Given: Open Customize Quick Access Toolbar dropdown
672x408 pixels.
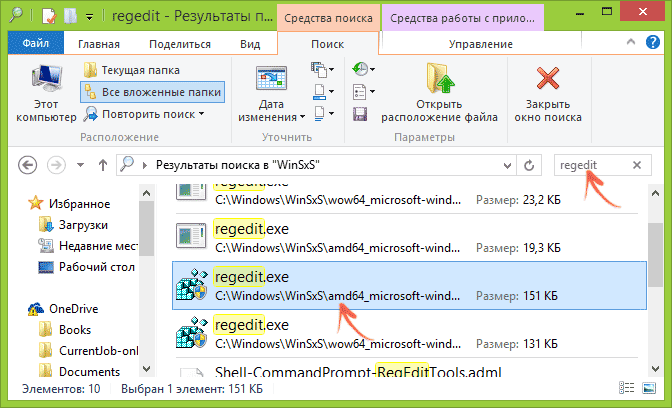Looking at the screenshot, I should [90, 17].
